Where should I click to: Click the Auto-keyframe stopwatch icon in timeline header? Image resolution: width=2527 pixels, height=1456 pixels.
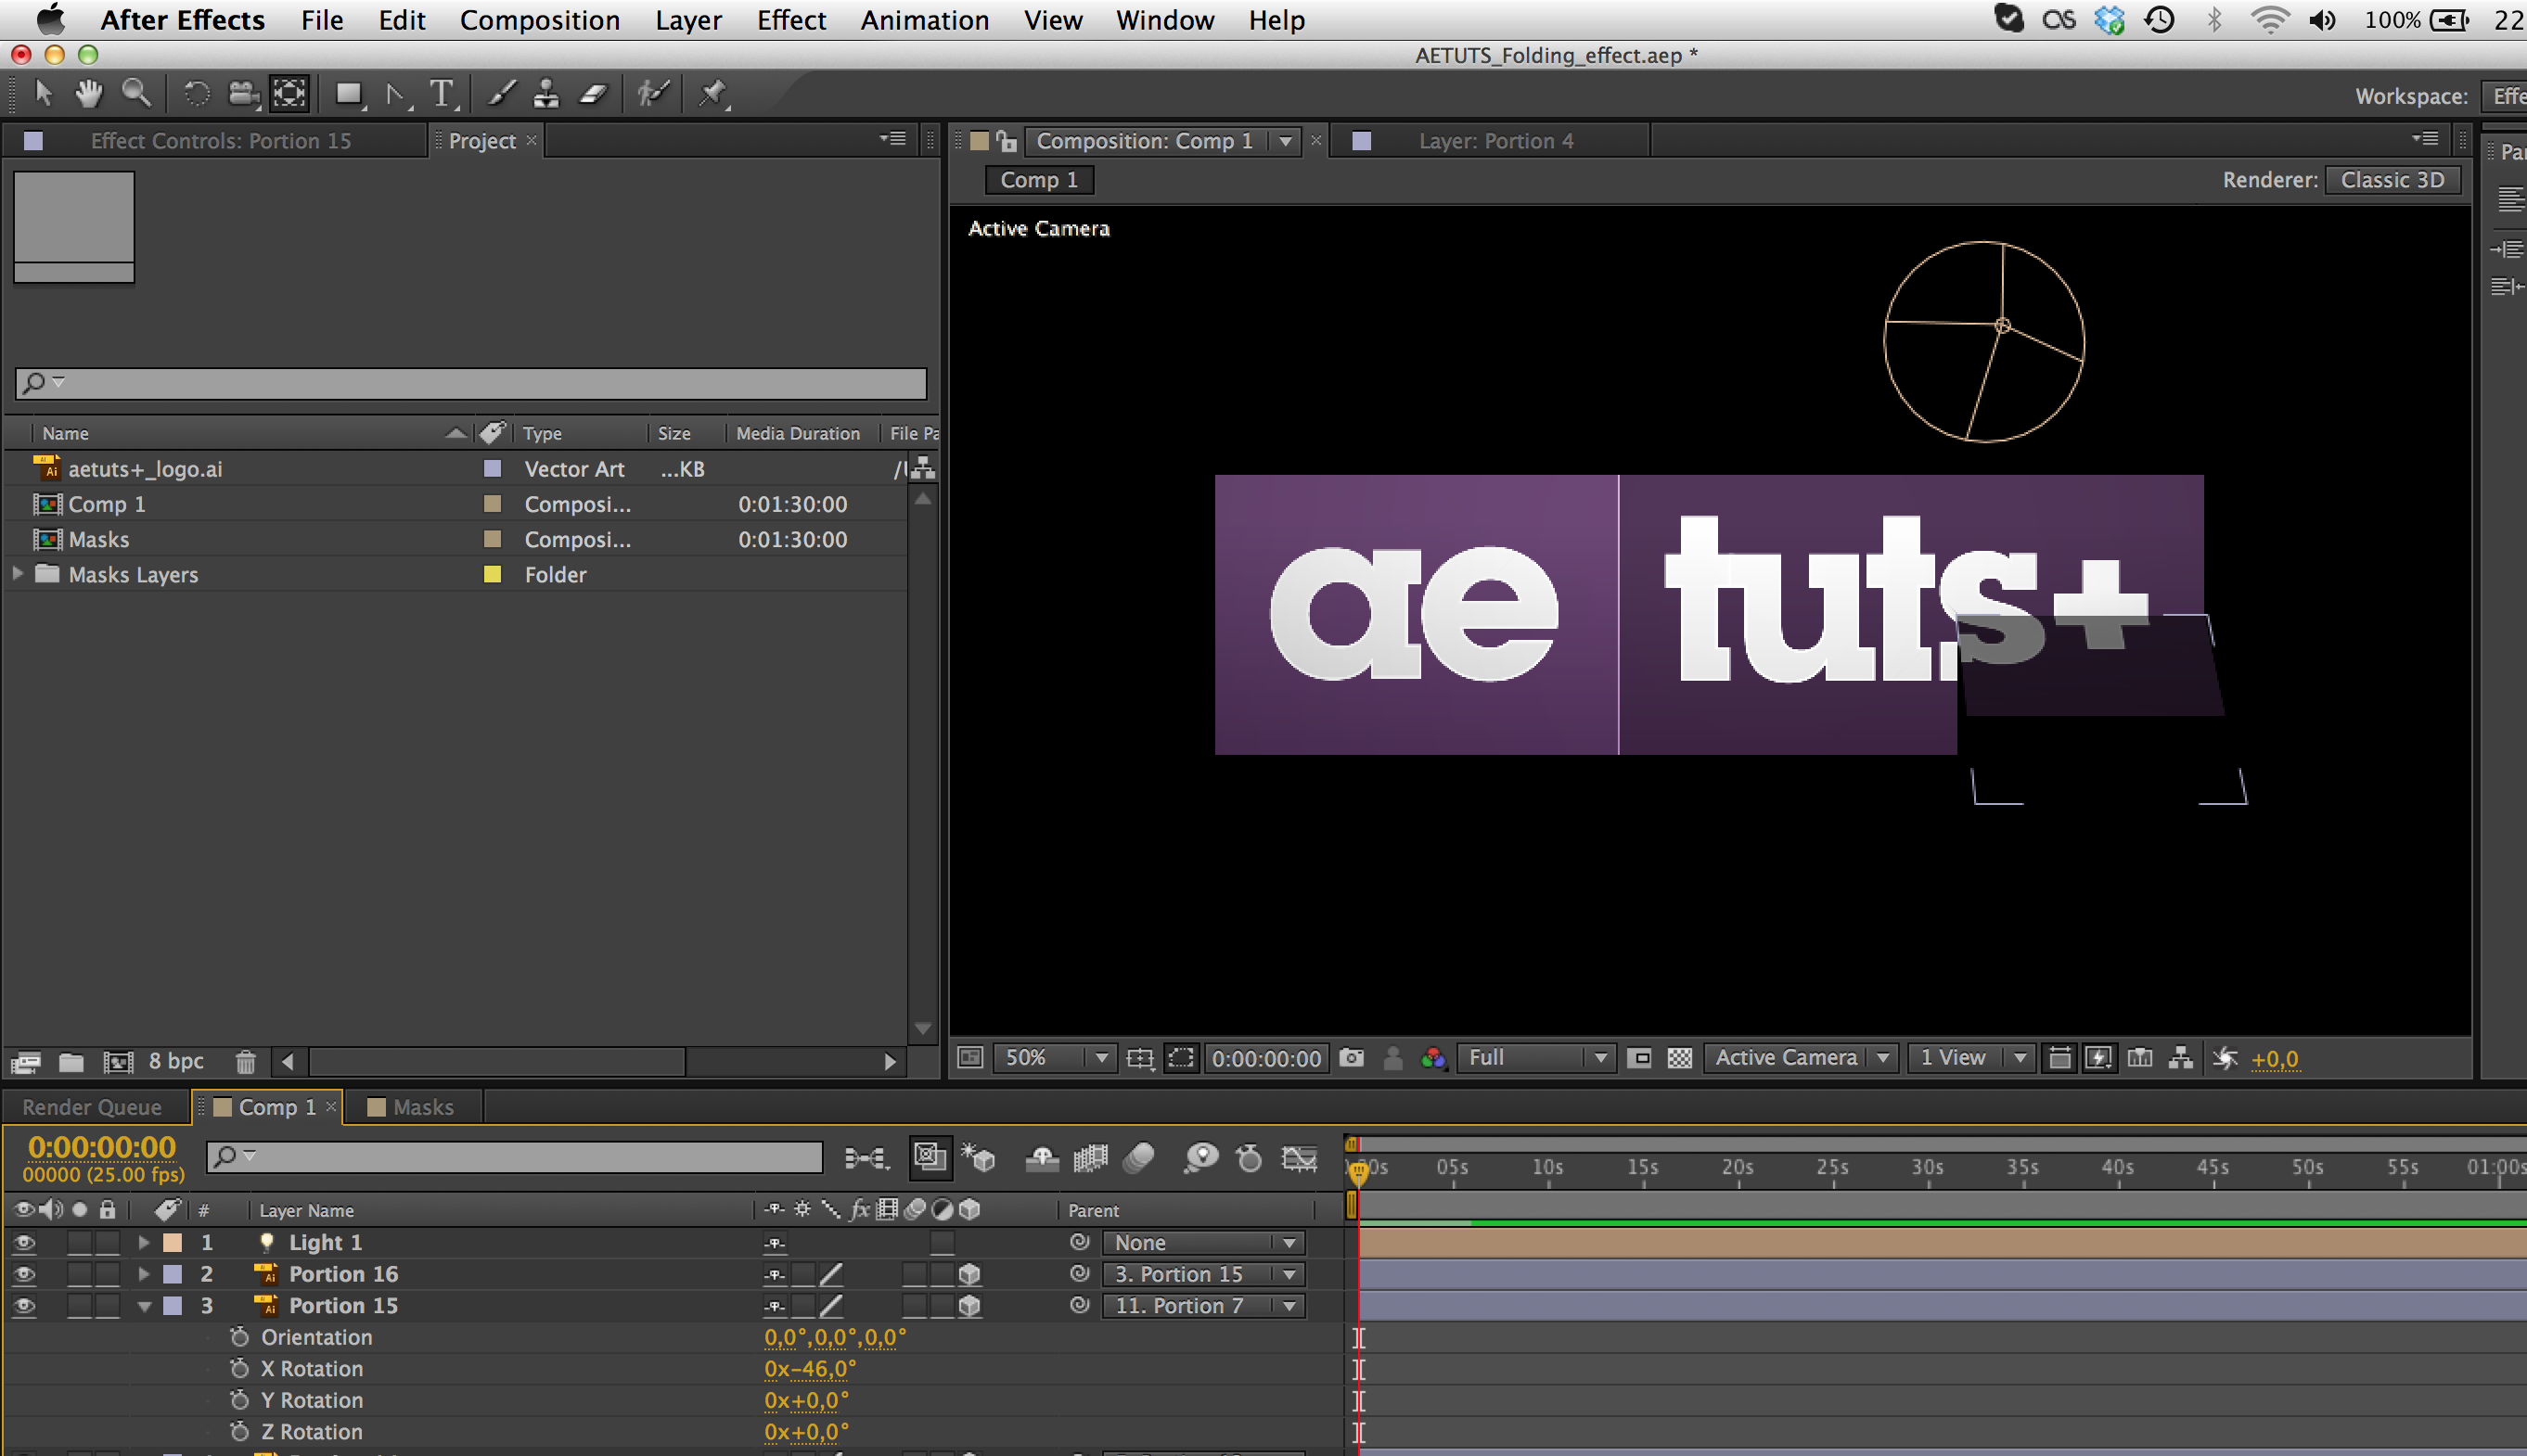[x=1249, y=1158]
